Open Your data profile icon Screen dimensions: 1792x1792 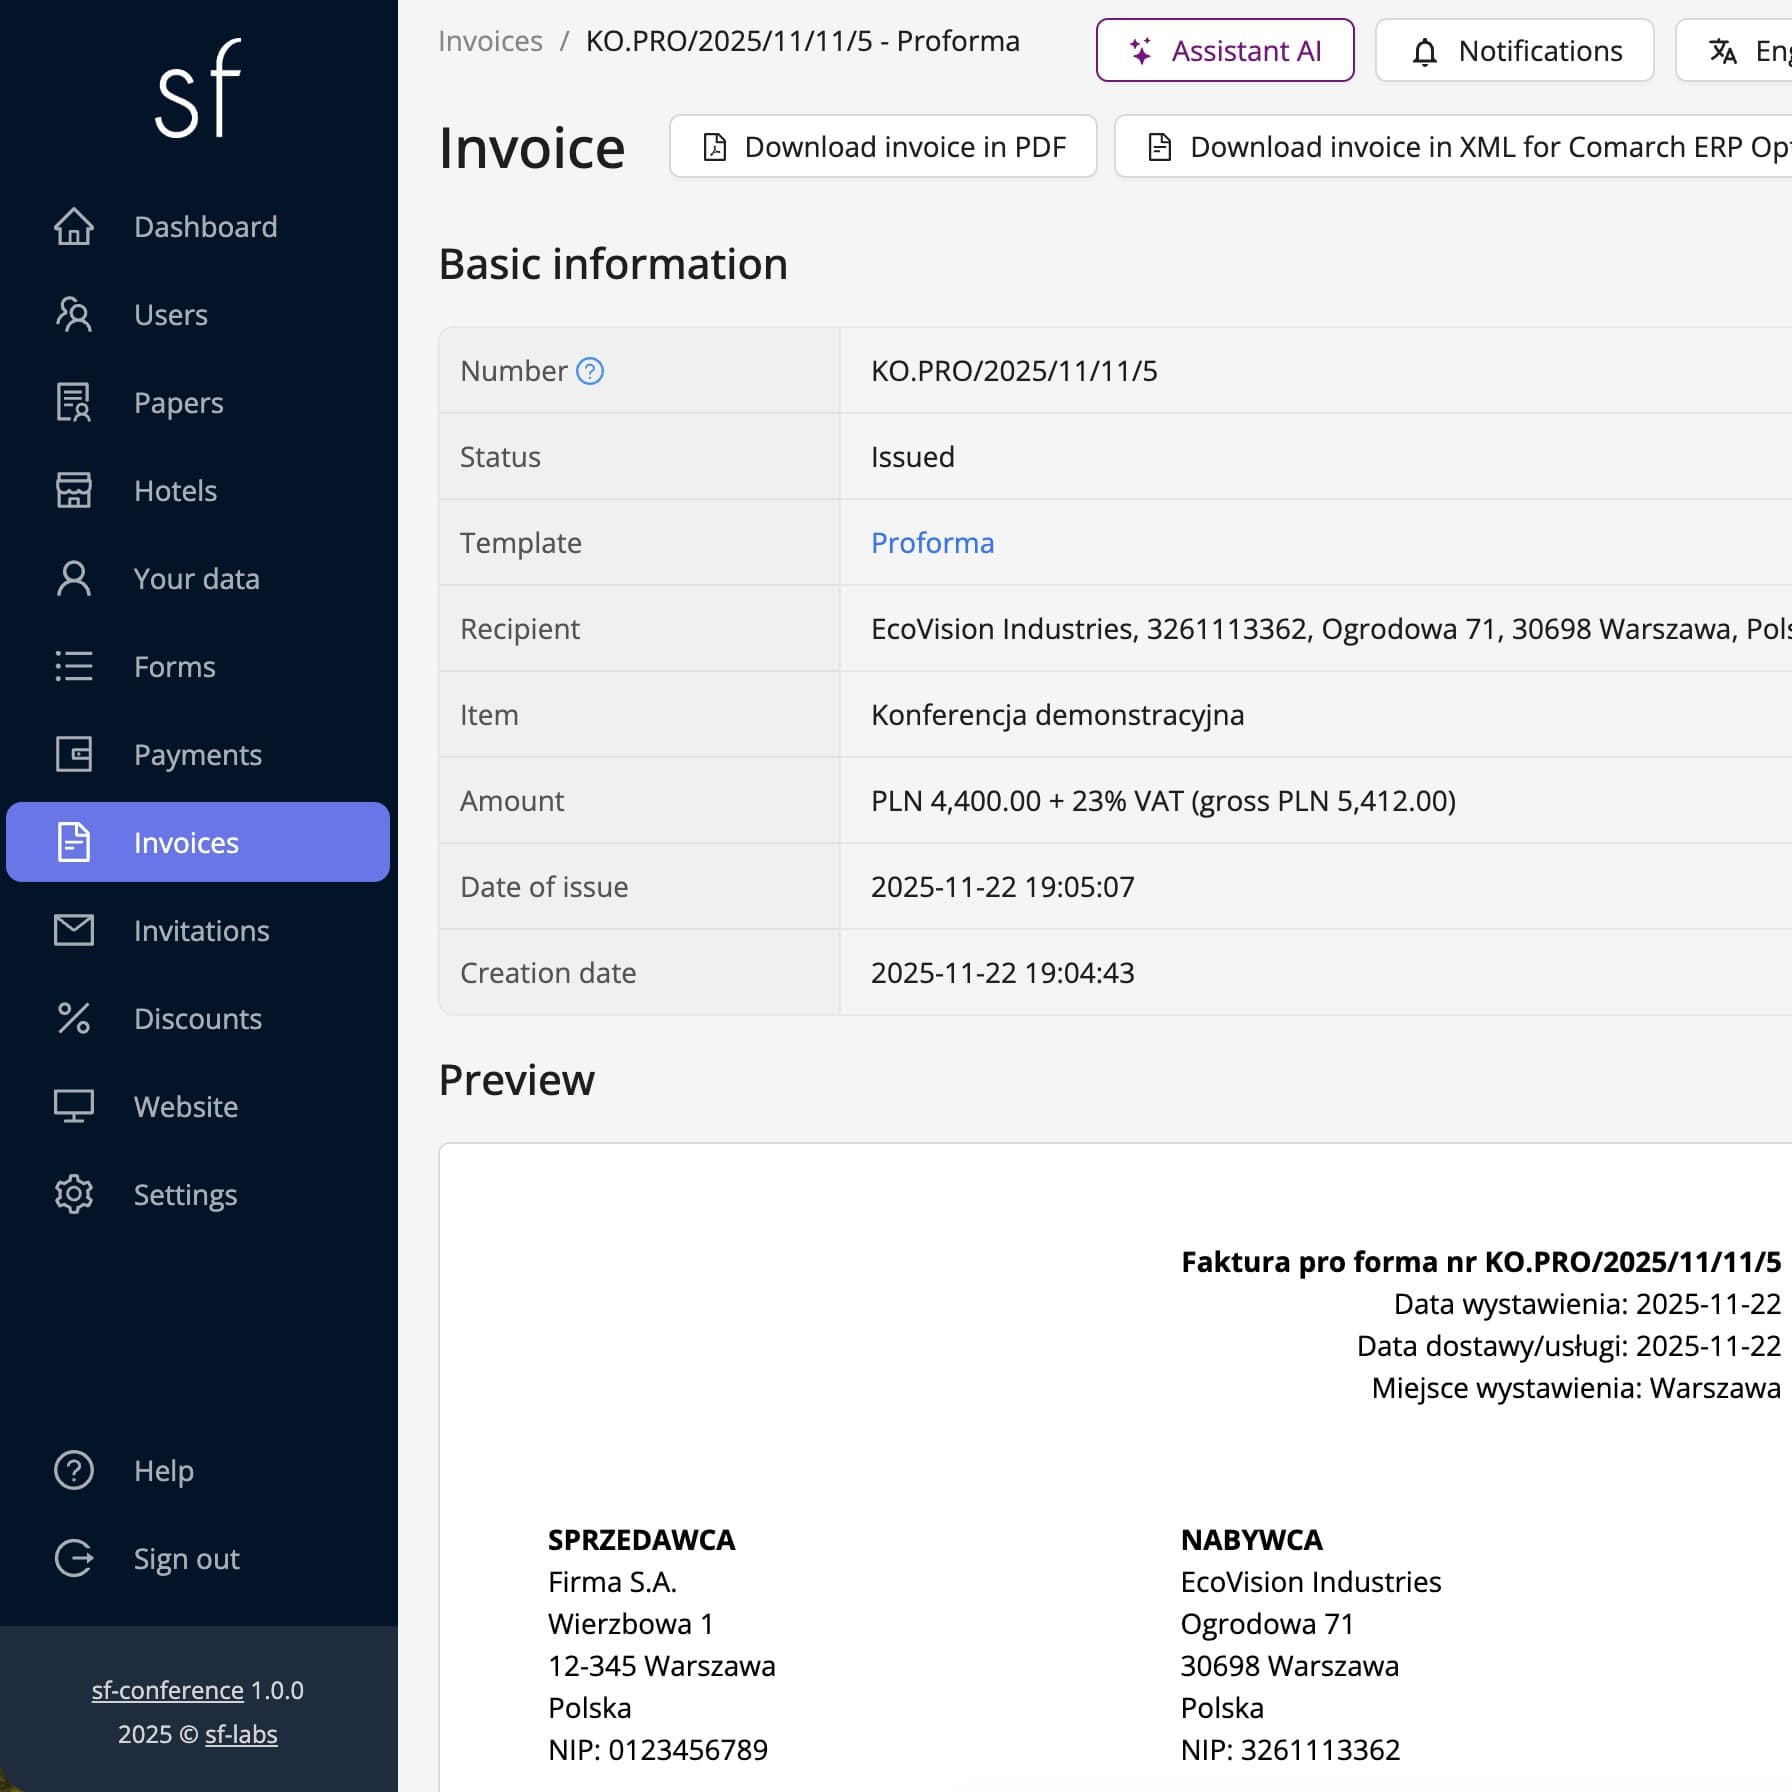(x=73, y=578)
